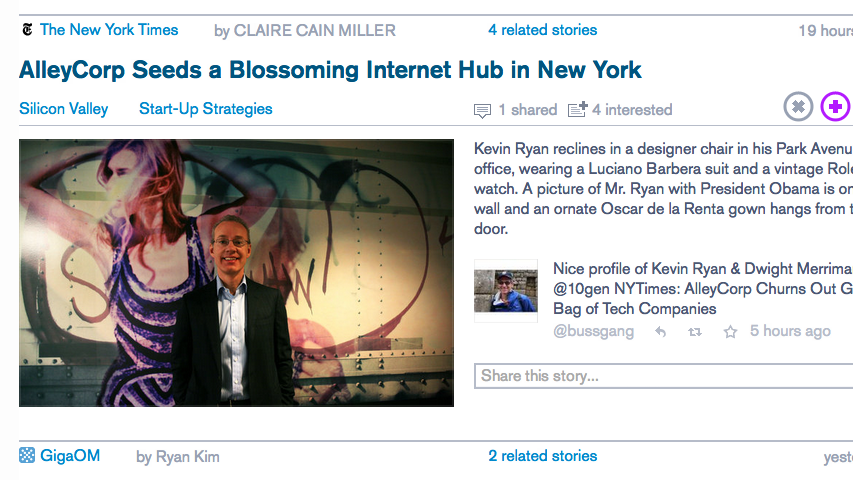Open AlleyCorp Seeds a Blossoming headline

[x=330, y=70]
